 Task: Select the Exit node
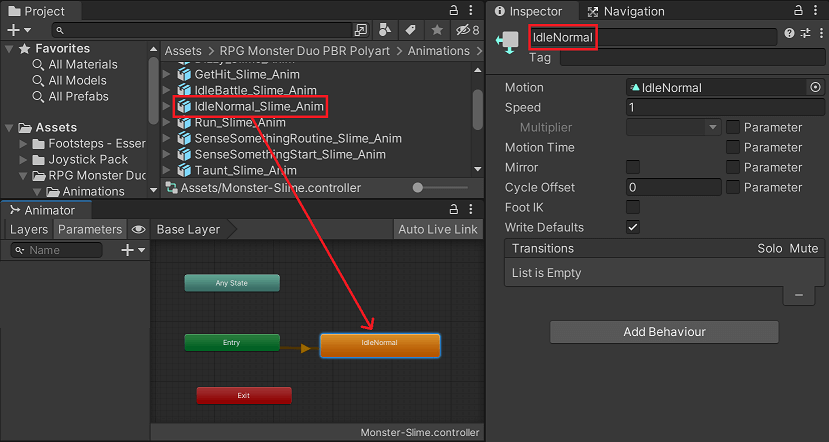[x=244, y=395]
